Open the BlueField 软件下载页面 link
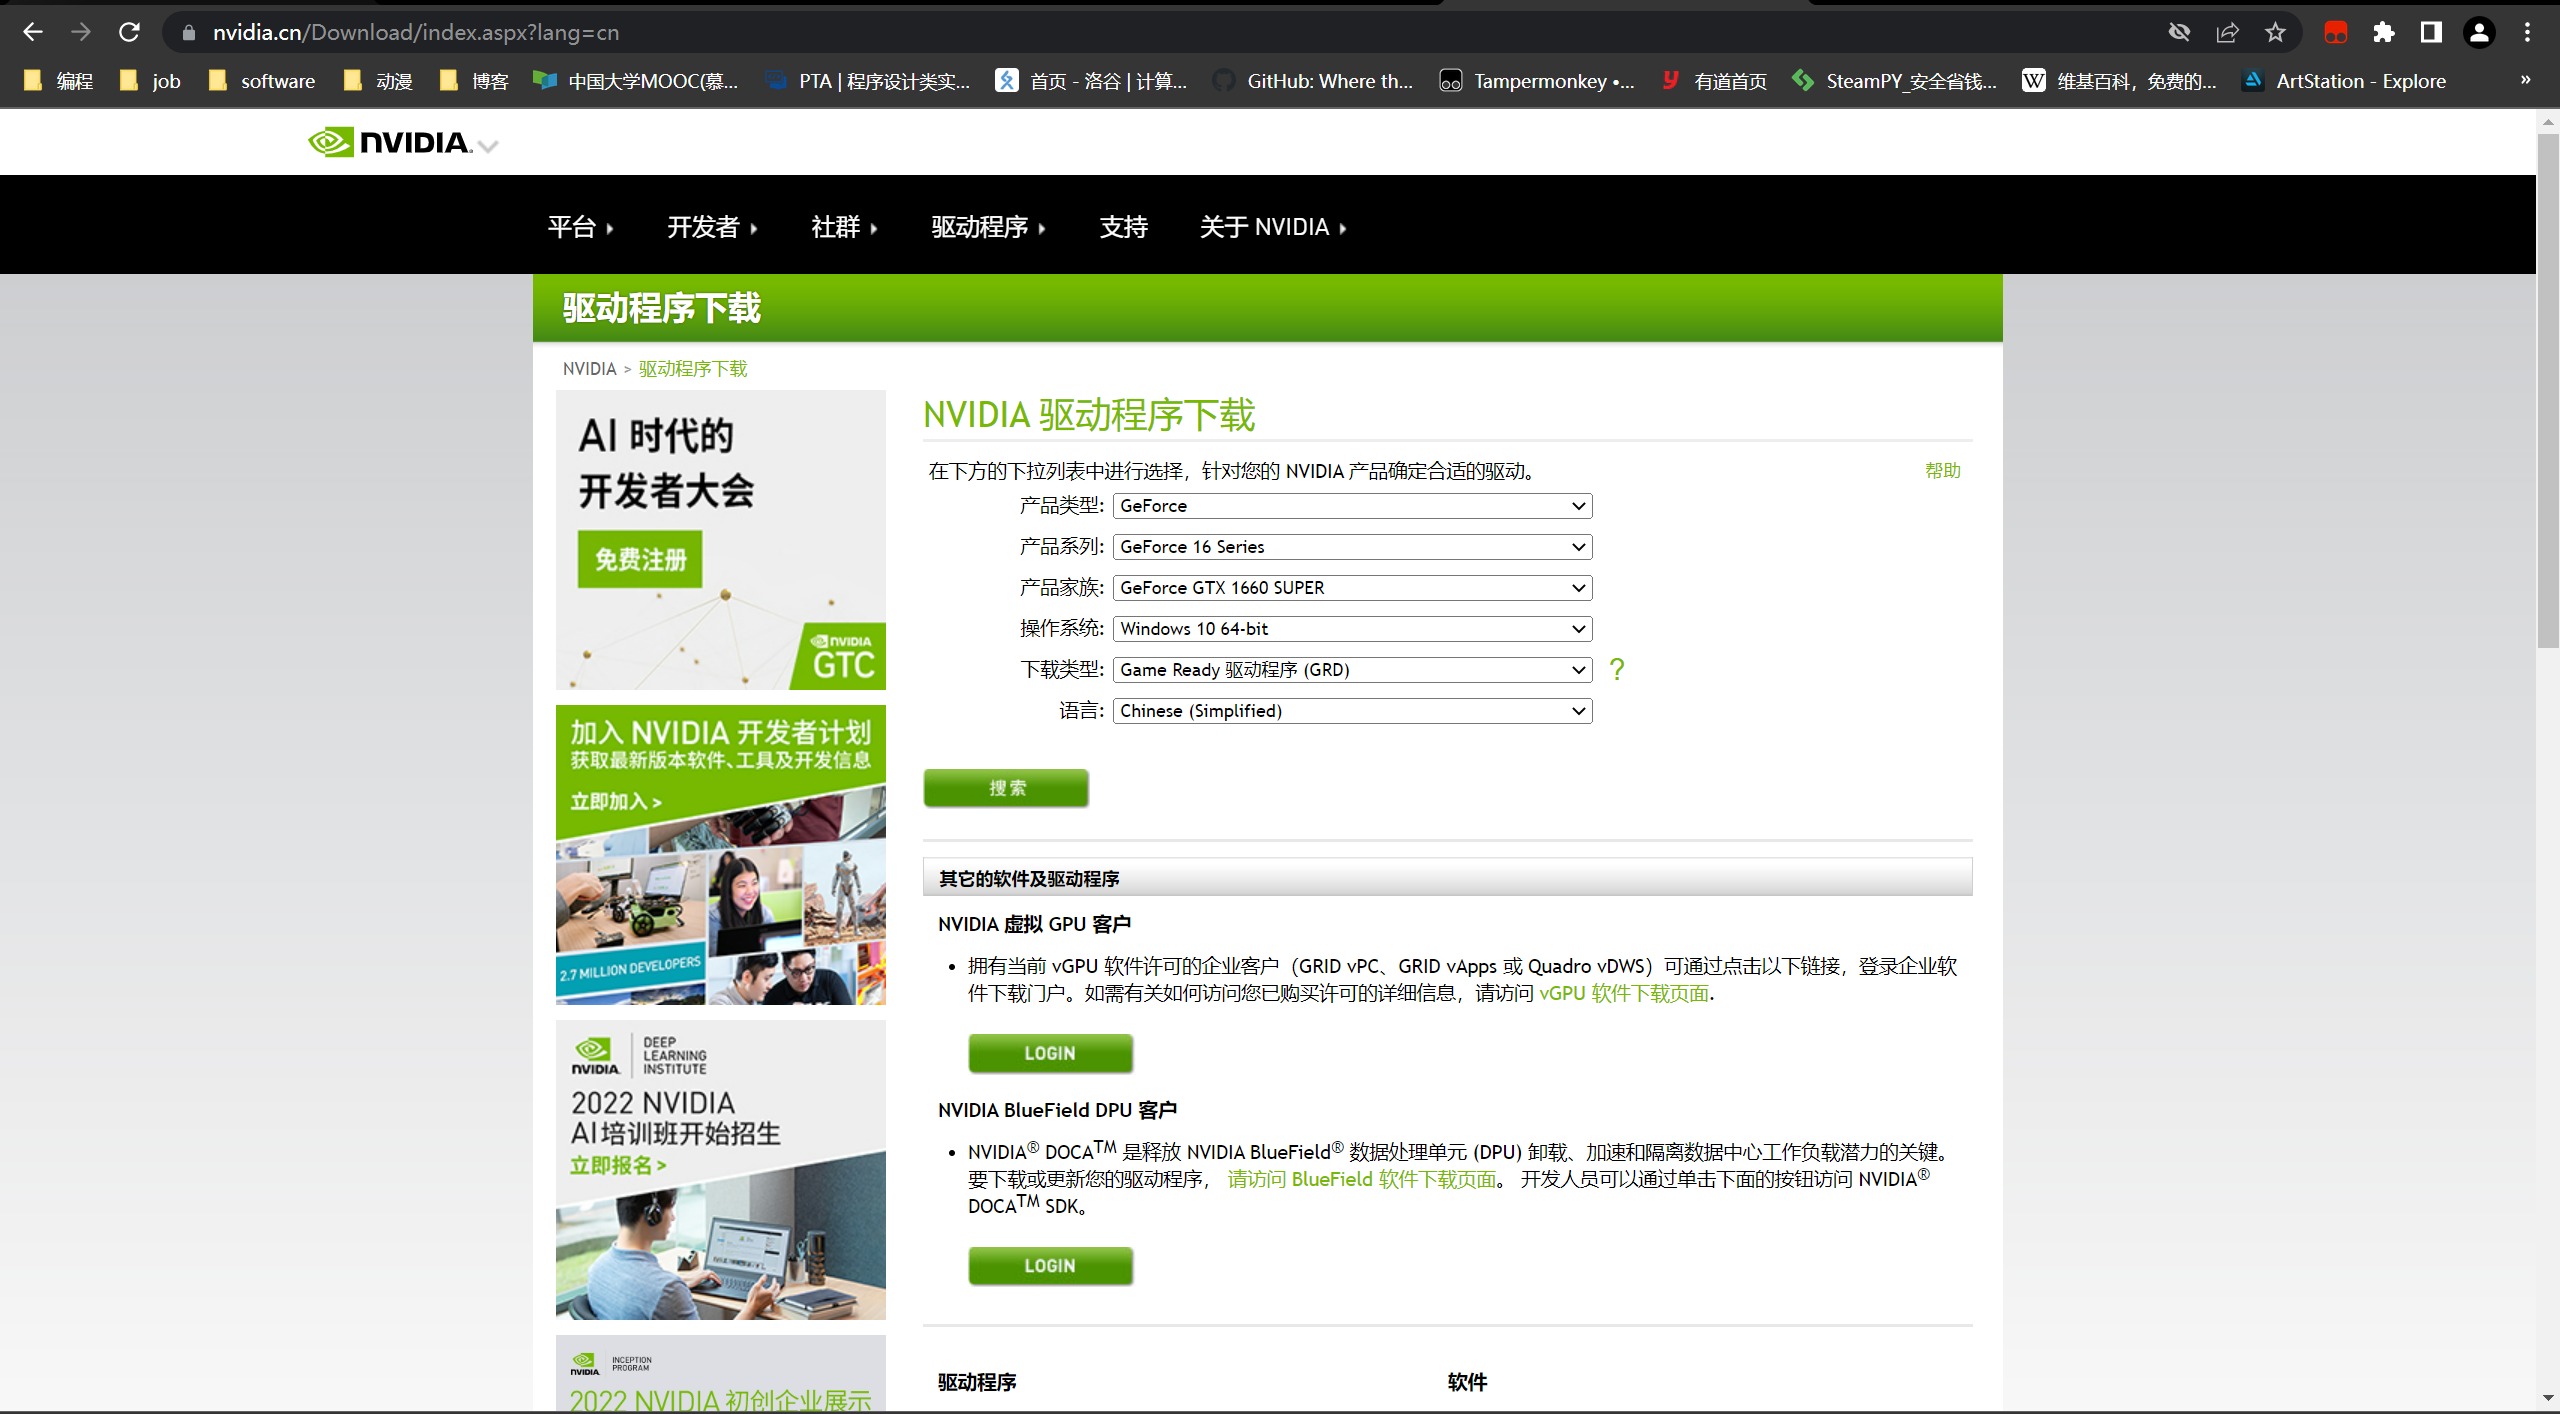This screenshot has height=1414, width=2560. pyautogui.click(x=1362, y=1179)
